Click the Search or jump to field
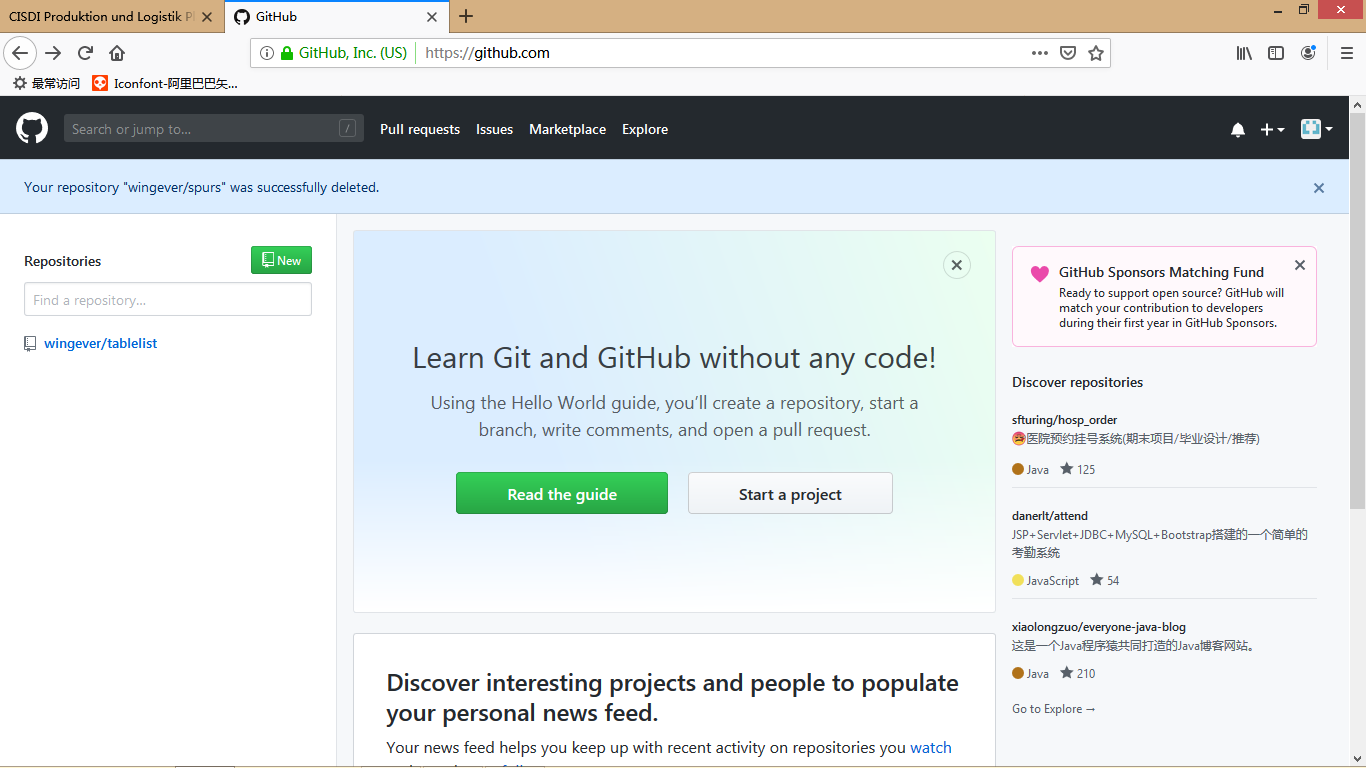Screen dimensions: 1366x768 214,128
